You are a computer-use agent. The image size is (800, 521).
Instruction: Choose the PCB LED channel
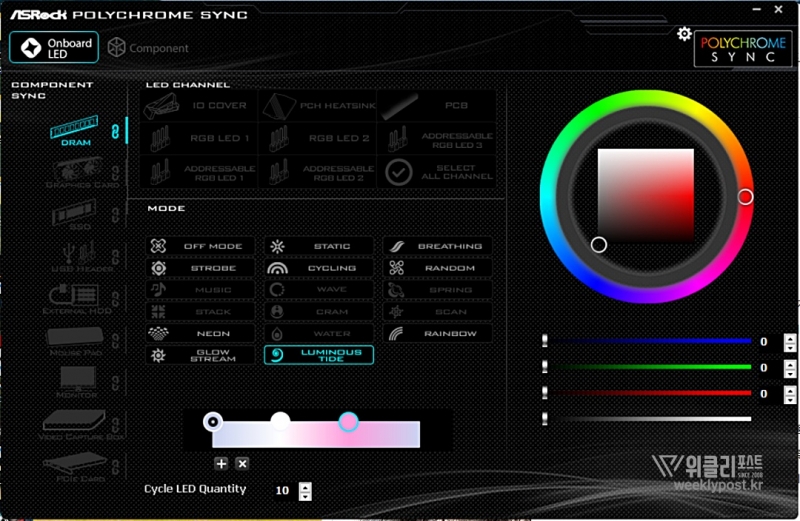coord(437,106)
